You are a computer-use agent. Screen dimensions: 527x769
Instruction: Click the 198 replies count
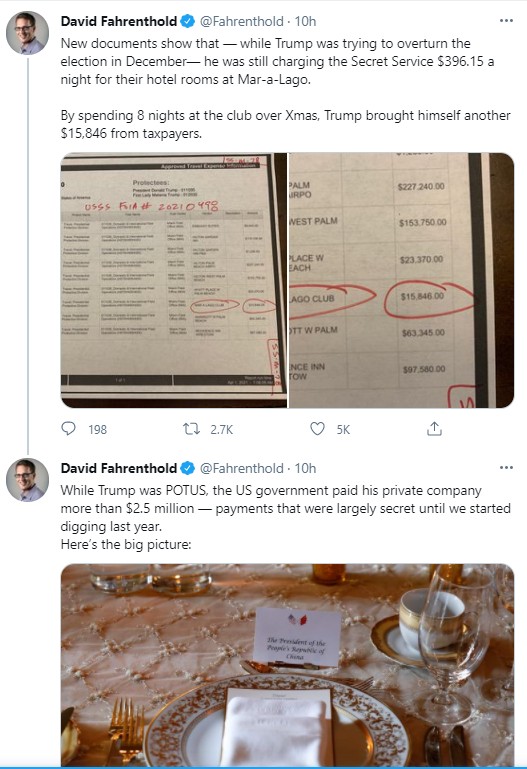tap(98, 430)
